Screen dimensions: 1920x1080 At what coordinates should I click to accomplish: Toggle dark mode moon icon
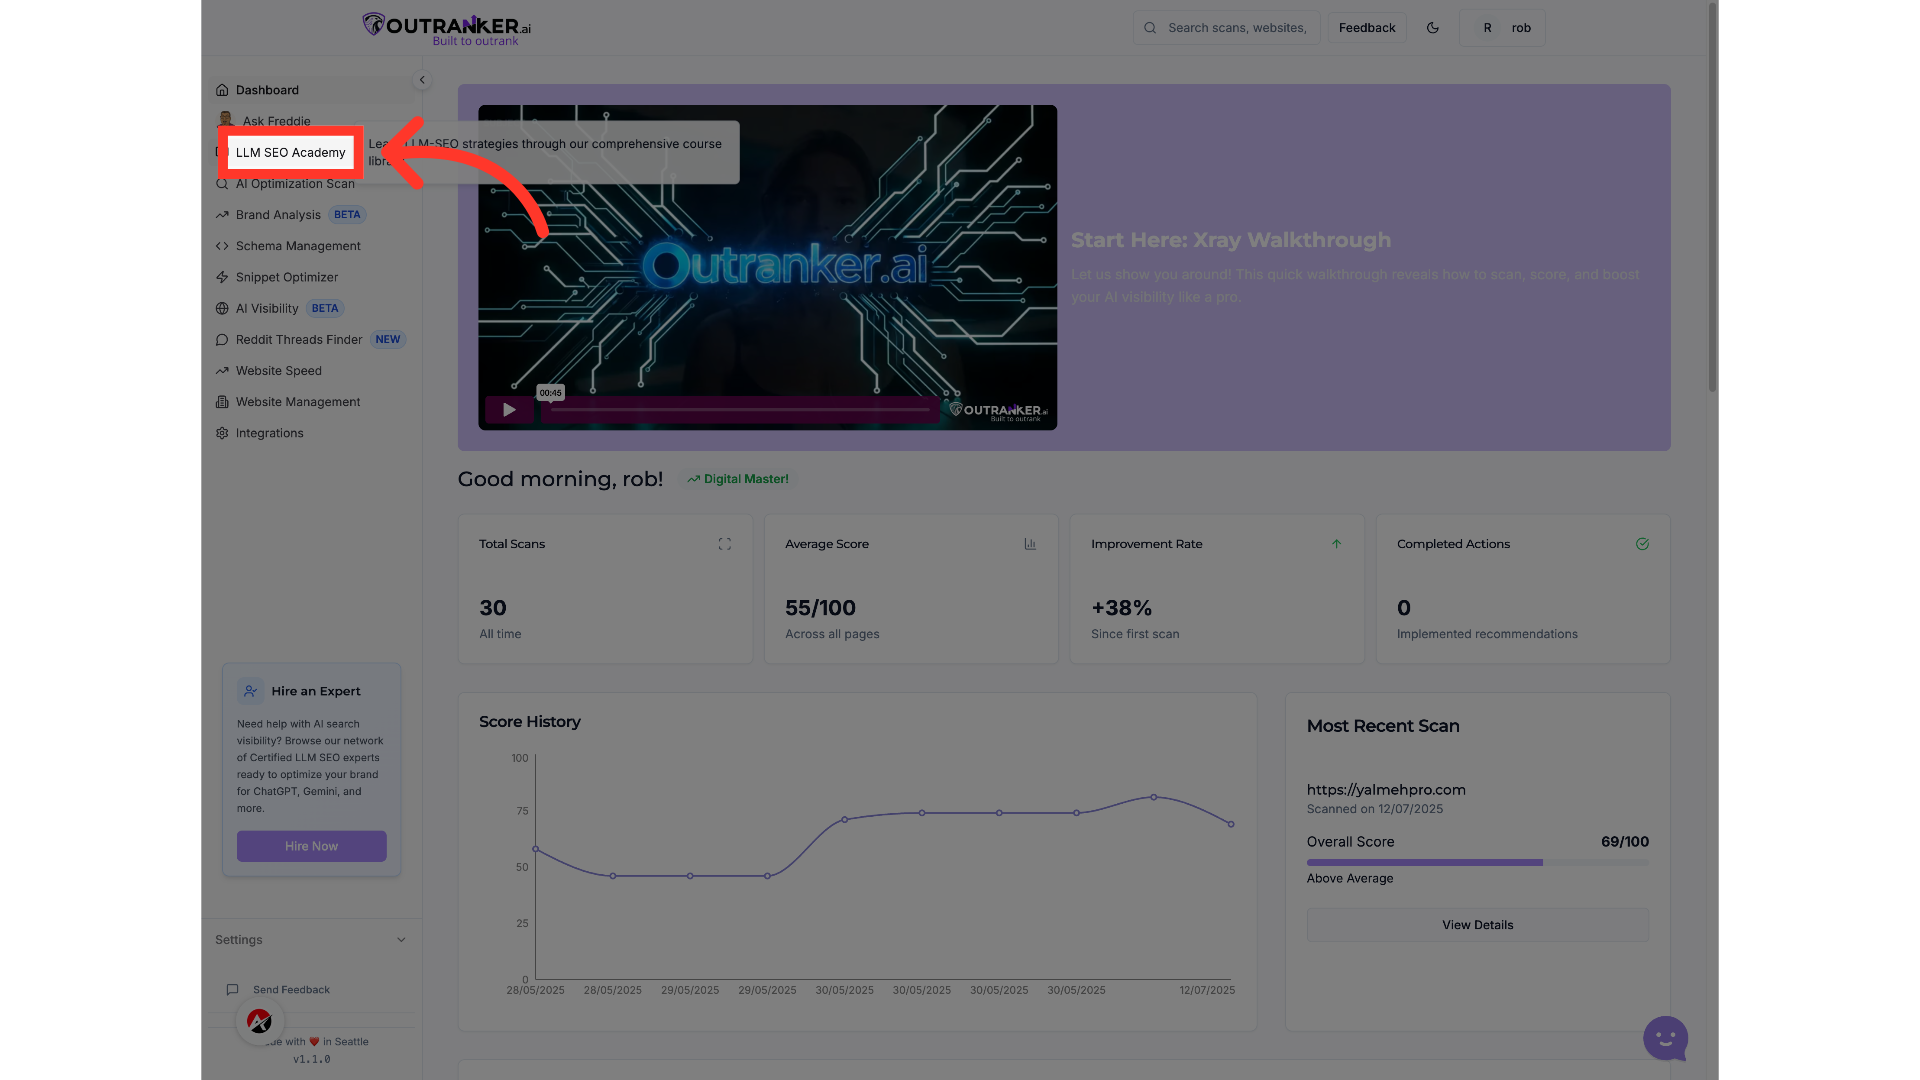(1432, 28)
